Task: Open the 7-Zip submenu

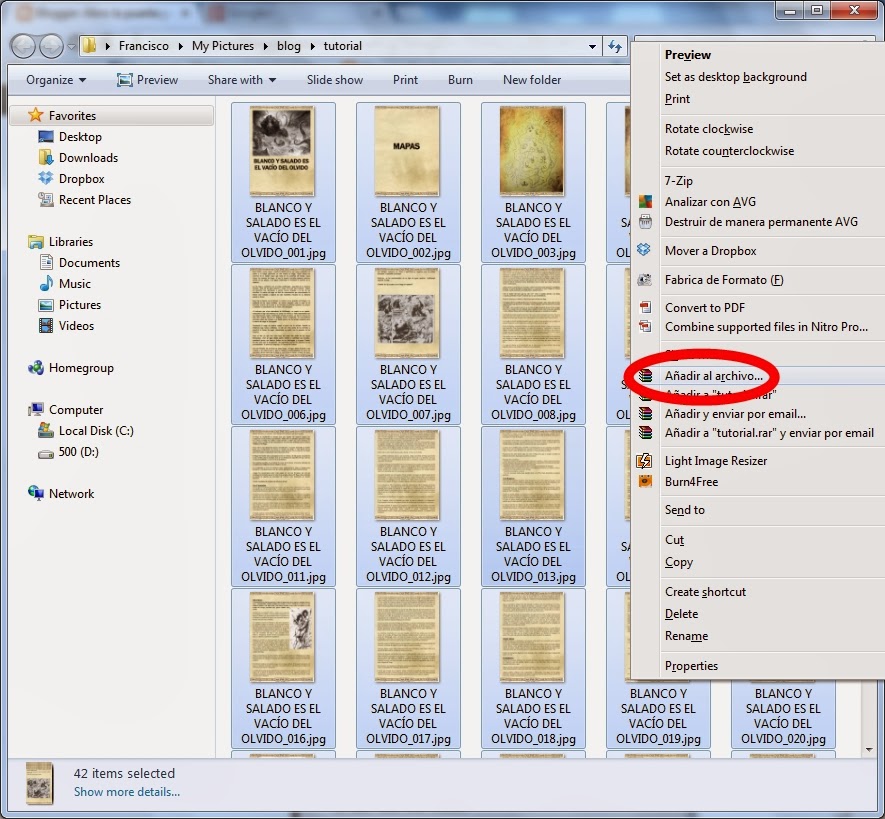Action: [678, 181]
